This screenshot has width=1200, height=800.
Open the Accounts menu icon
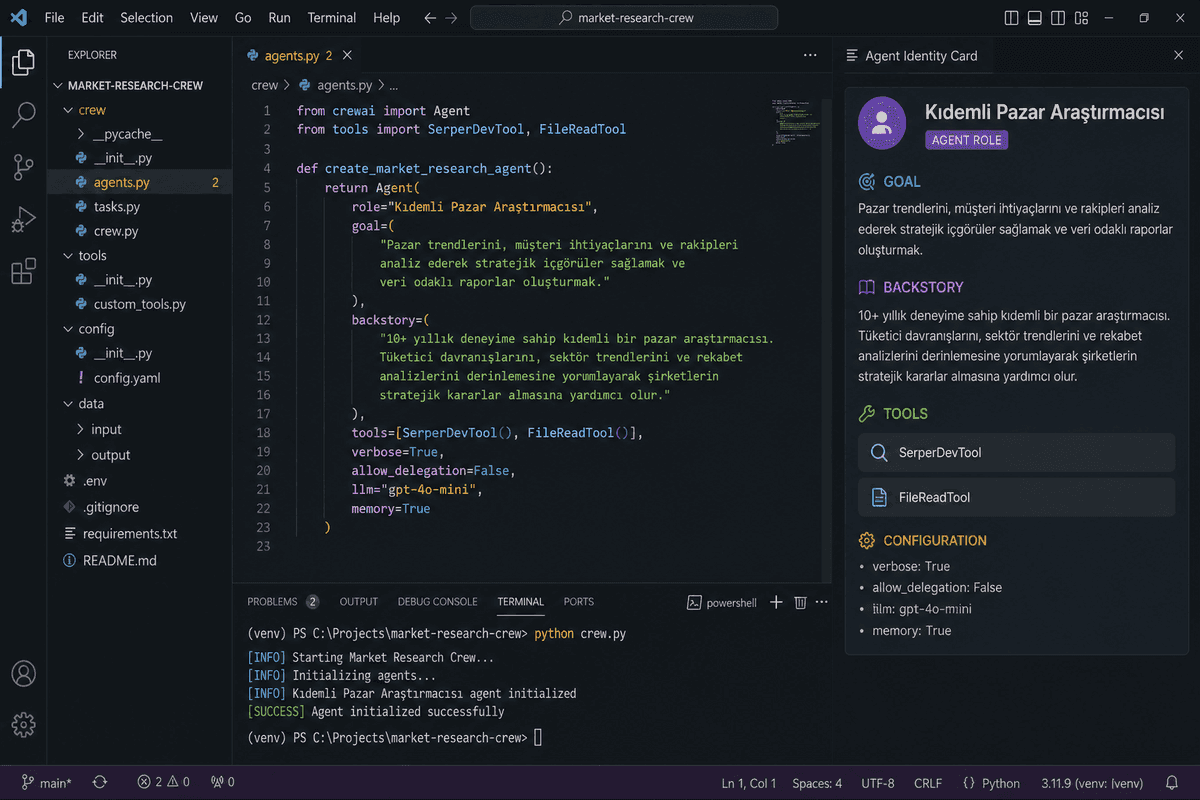[x=23, y=673]
